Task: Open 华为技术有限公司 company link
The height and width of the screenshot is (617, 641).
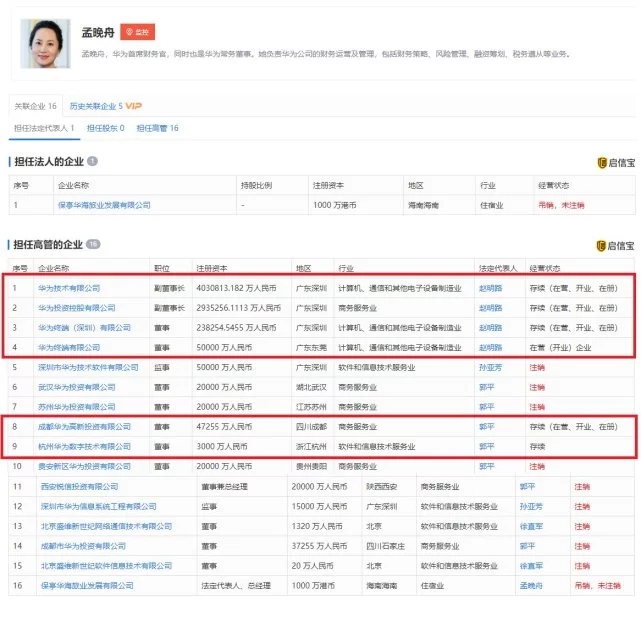Action: (69, 288)
